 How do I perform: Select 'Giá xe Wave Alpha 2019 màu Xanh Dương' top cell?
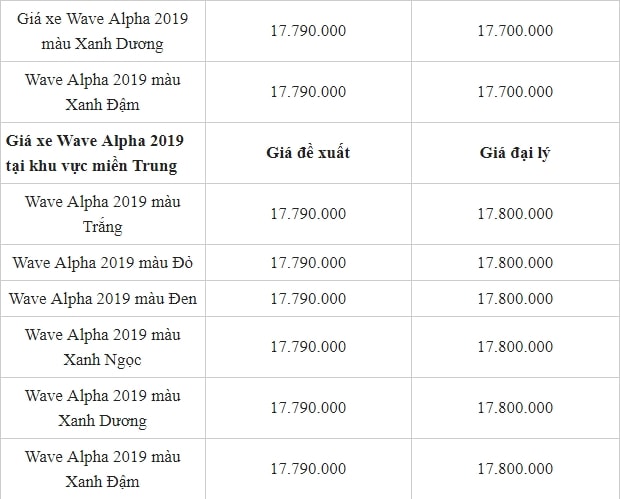tap(103, 31)
